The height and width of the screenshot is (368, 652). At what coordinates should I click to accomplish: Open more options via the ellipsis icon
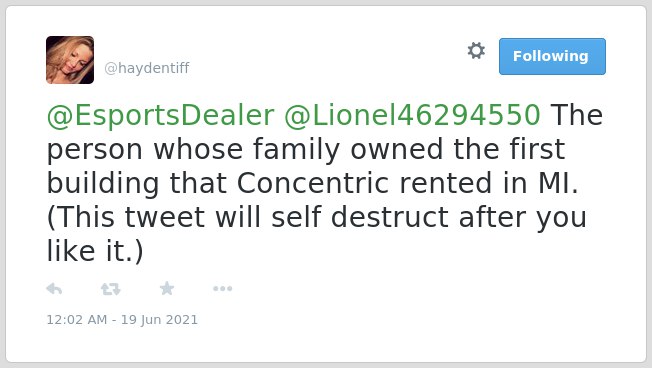[222, 289]
